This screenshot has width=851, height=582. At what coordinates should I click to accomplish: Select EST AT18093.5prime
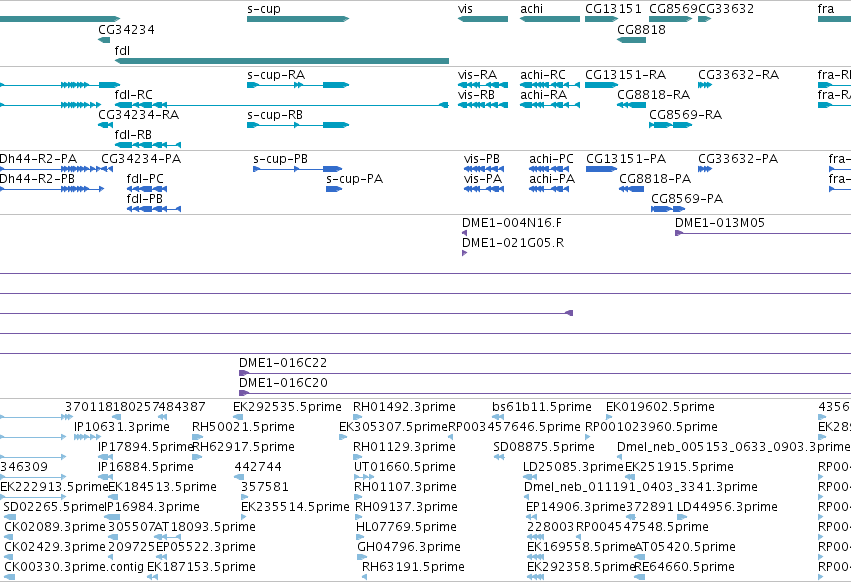(x=205, y=527)
